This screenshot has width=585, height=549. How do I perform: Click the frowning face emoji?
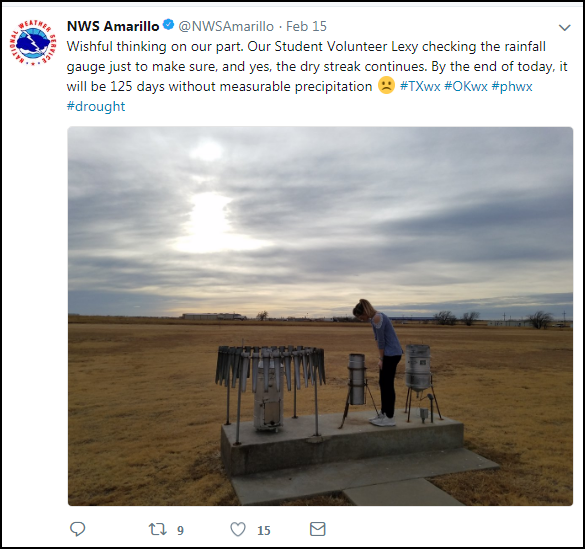coord(386,85)
